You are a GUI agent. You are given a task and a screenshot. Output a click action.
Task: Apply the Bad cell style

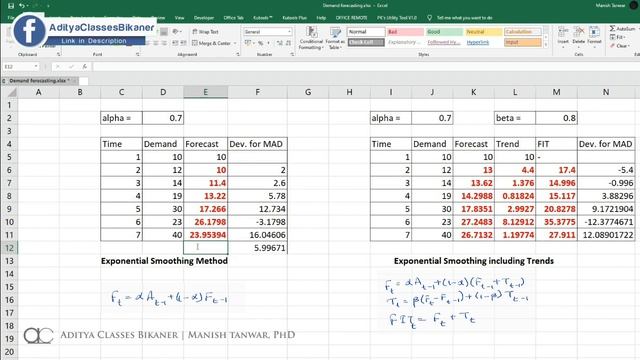pos(405,31)
